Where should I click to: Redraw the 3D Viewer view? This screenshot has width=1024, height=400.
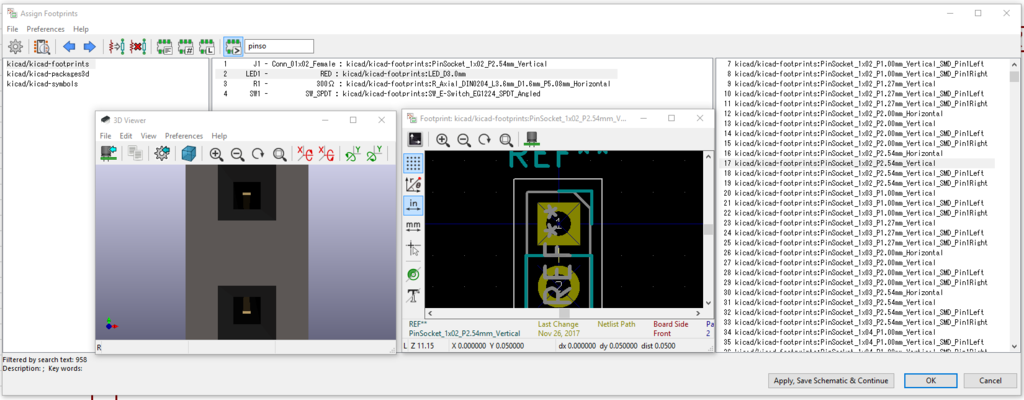click(x=258, y=154)
